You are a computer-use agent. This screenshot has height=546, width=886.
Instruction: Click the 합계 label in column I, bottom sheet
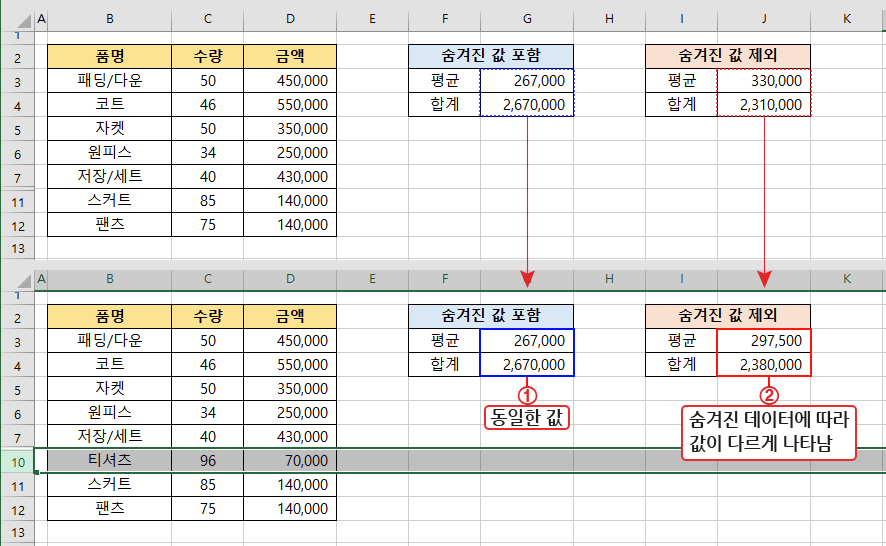click(x=681, y=365)
